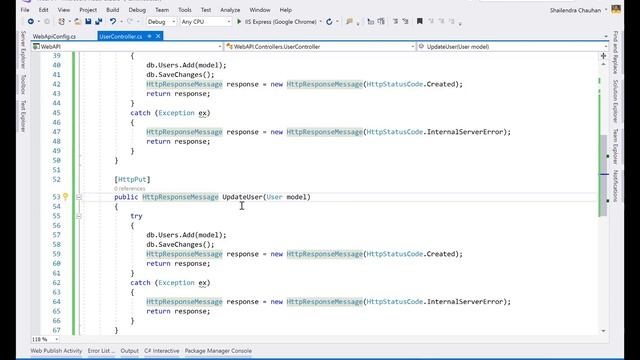The width and height of the screenshot is (640, 360).
Task: Open the Output panel tab
Action: (x=129, y=351)
